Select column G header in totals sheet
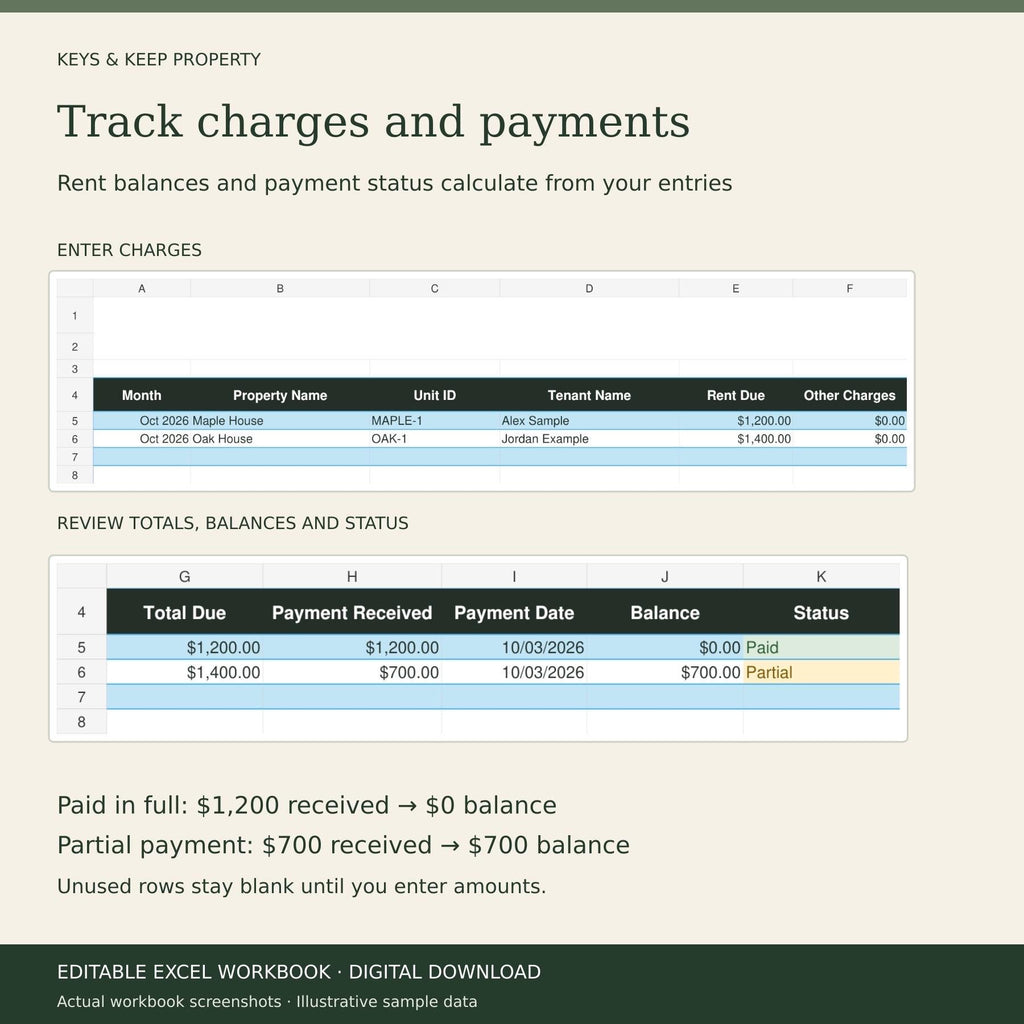Viewport: 1024px width, 1024px height. [185, 576]
